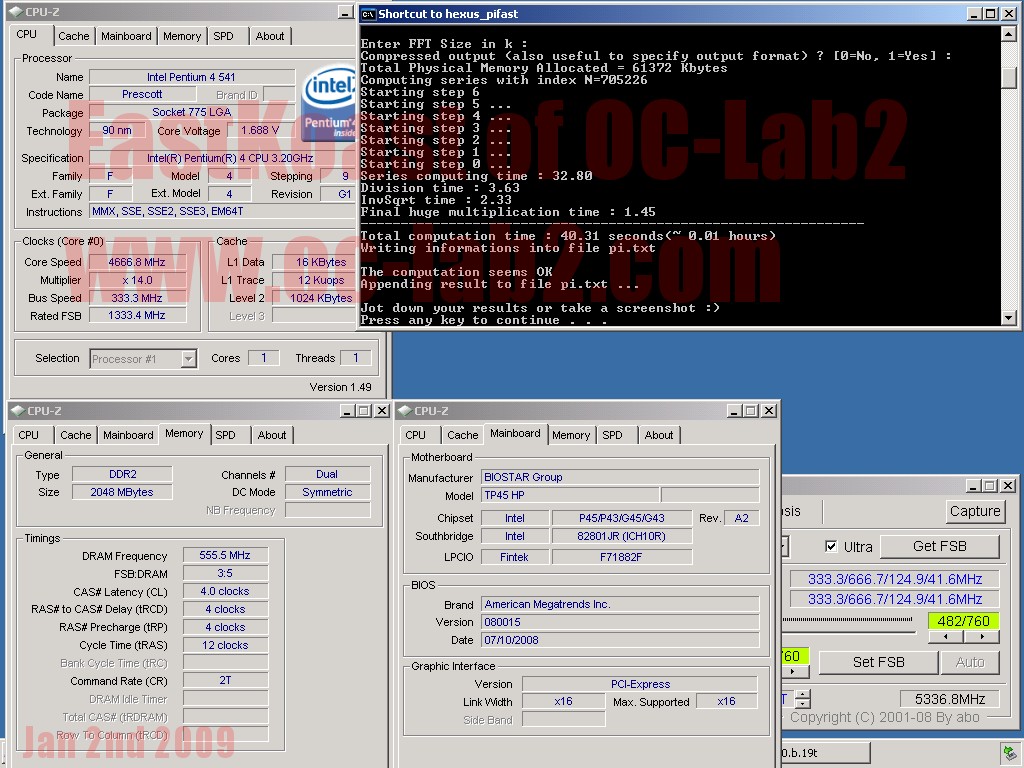Select CPU tab in the BIOSTAR mainboard CPU-Z window
Viewport: 1024px width, 768px height.
point(415,435)
